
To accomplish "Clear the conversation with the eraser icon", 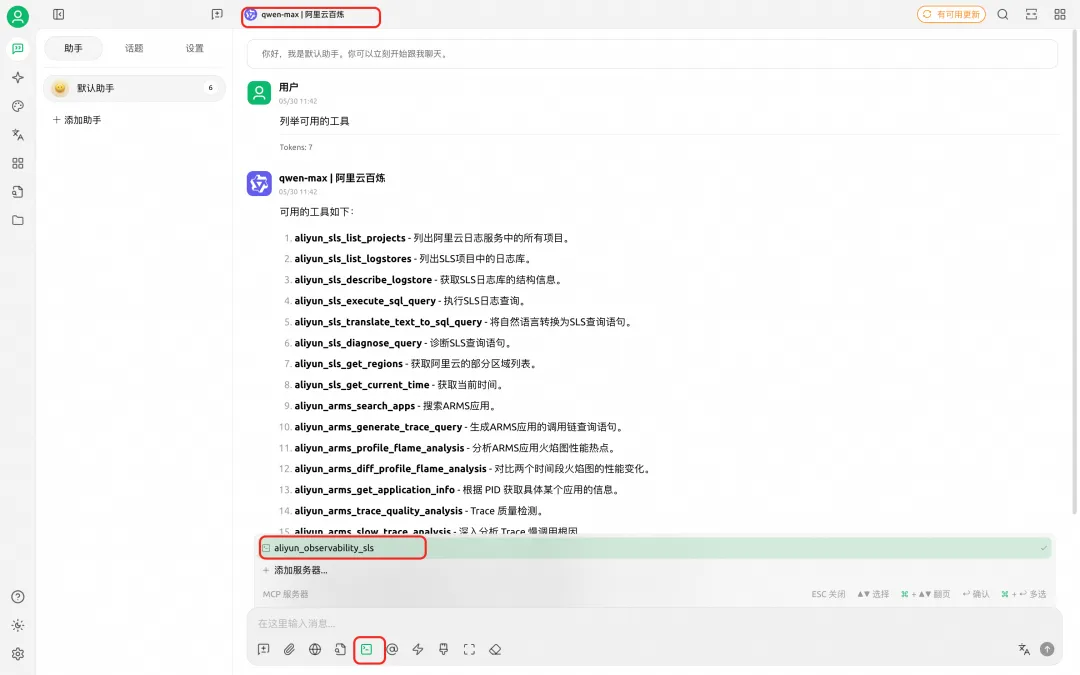I will [495, 649].
